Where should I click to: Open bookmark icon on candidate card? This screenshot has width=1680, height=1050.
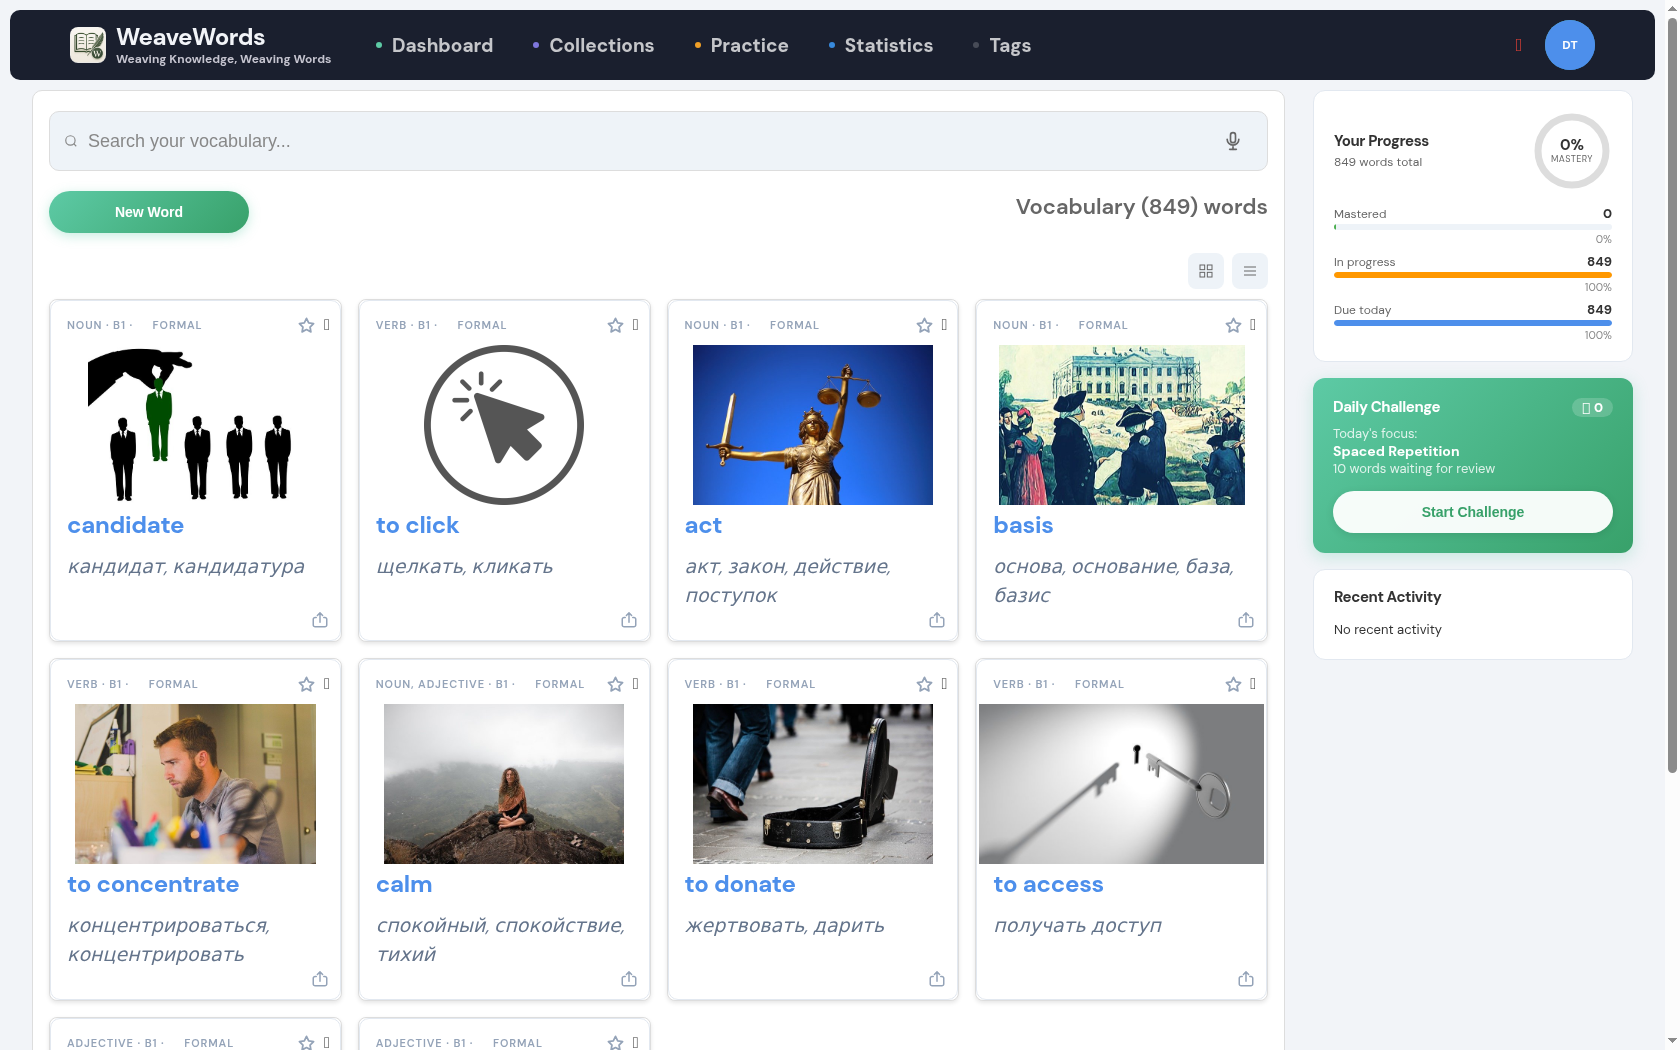point(327,325)
